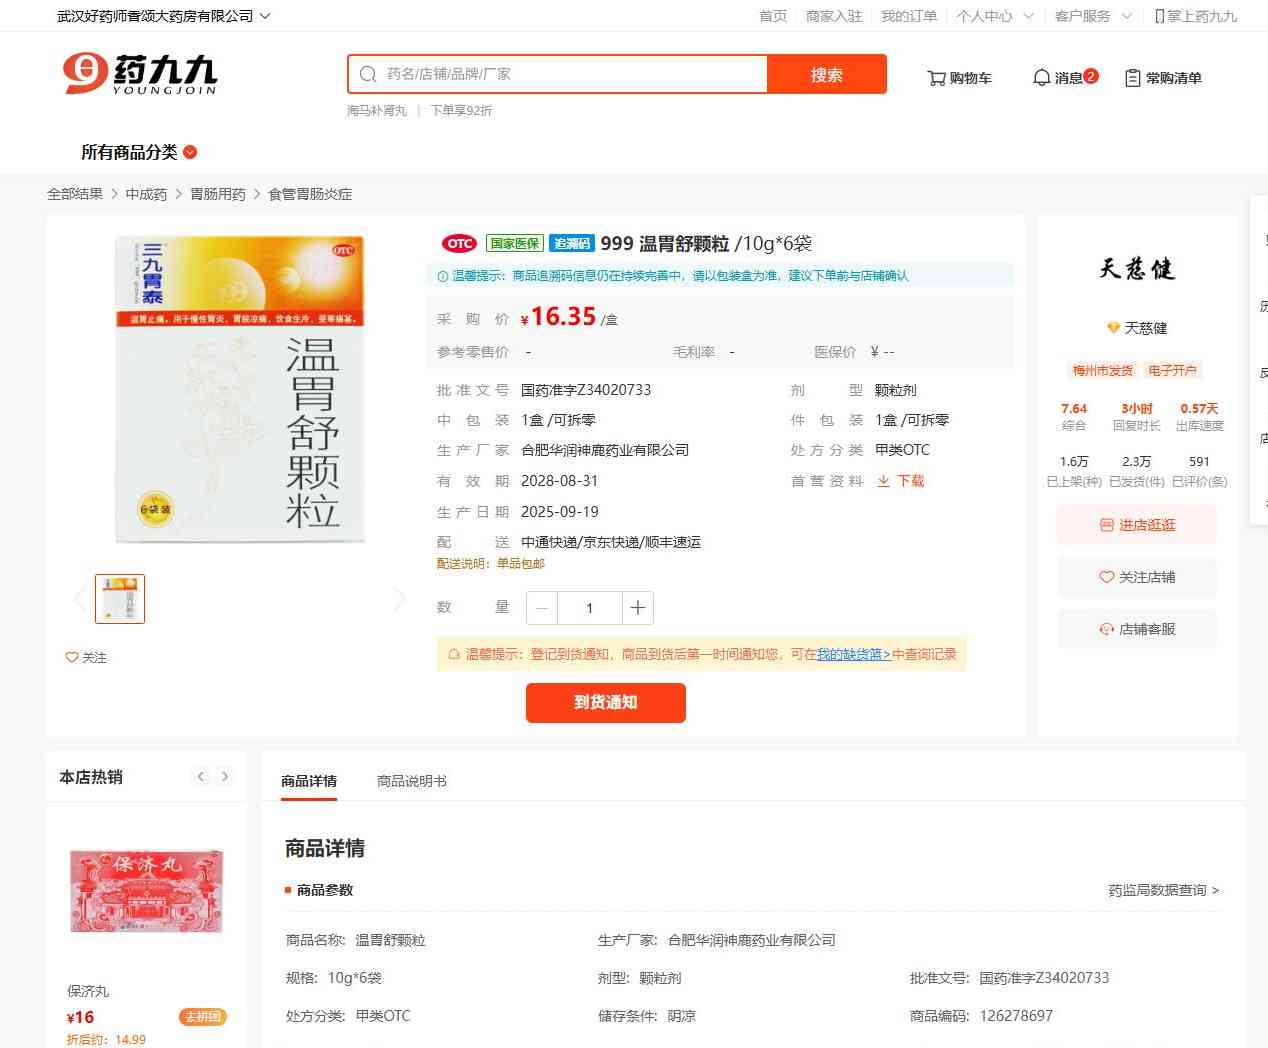Decrease quantity with the minus button
1268x1048 pixels.
point(542,608)
